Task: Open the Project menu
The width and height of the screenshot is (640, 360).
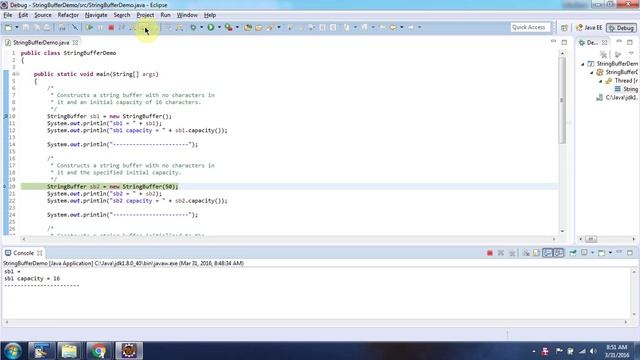Action: (x=145, y=15)
